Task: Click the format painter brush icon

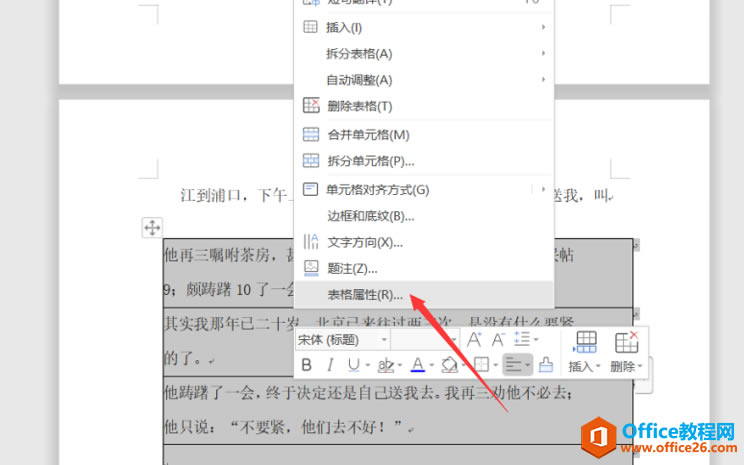Action: [546, 365]
